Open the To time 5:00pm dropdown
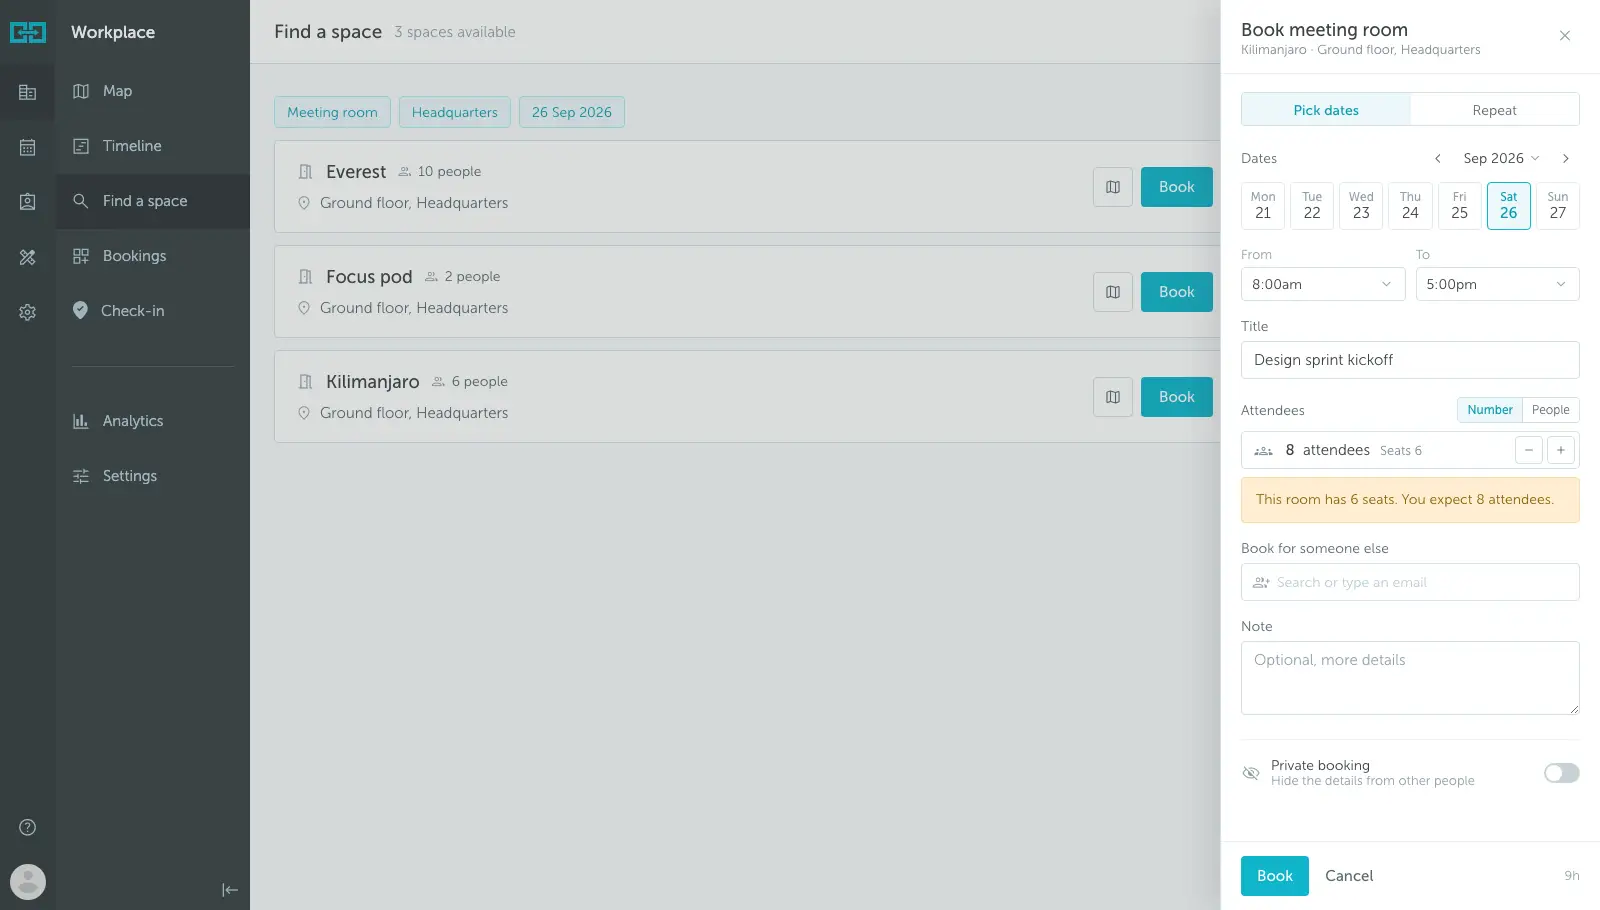1600x910 pixels. click(x=1497, y=284)
